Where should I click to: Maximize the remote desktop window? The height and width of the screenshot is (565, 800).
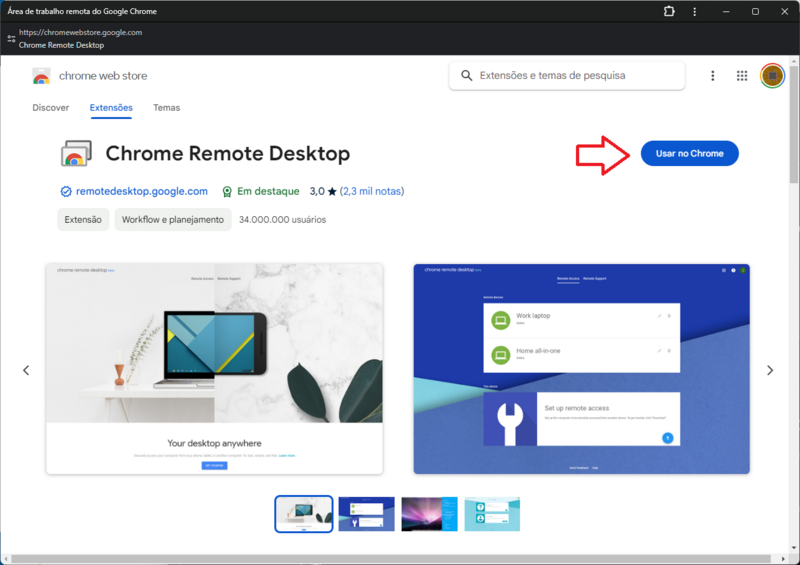(x=755, y=11)
